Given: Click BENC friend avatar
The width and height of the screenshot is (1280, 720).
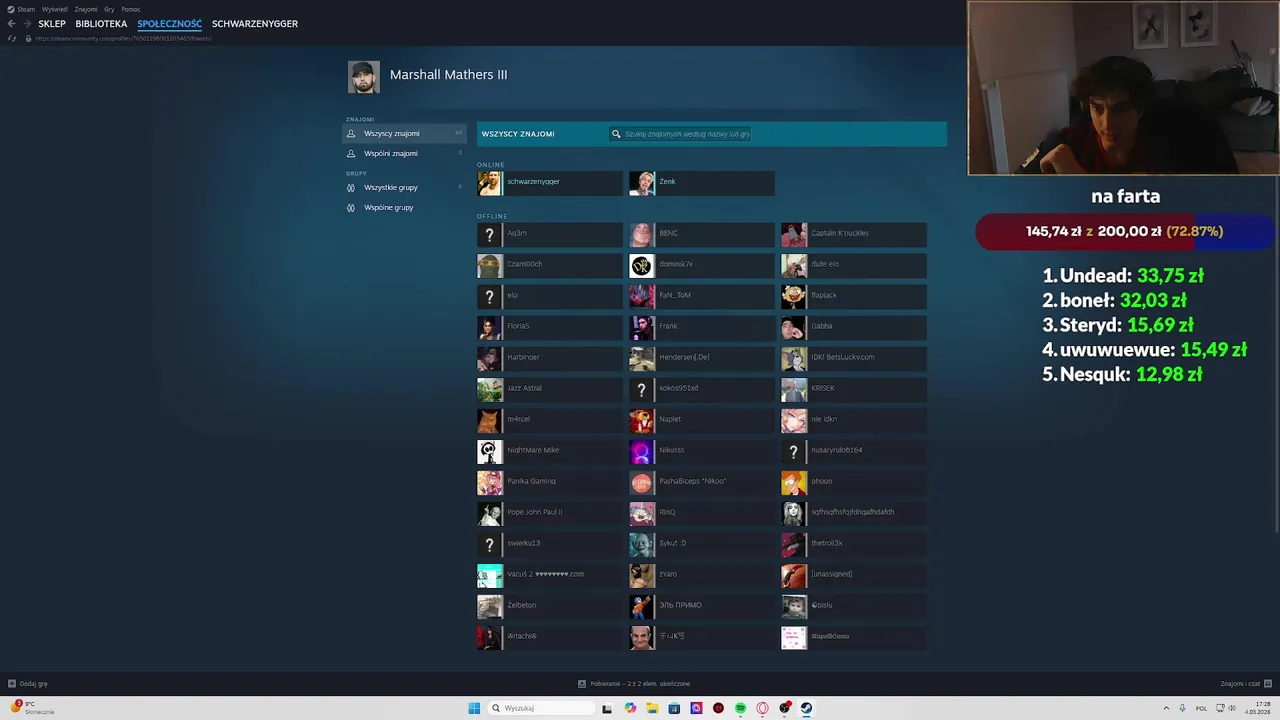Looking at the screenshot, I should pos(642,235).
